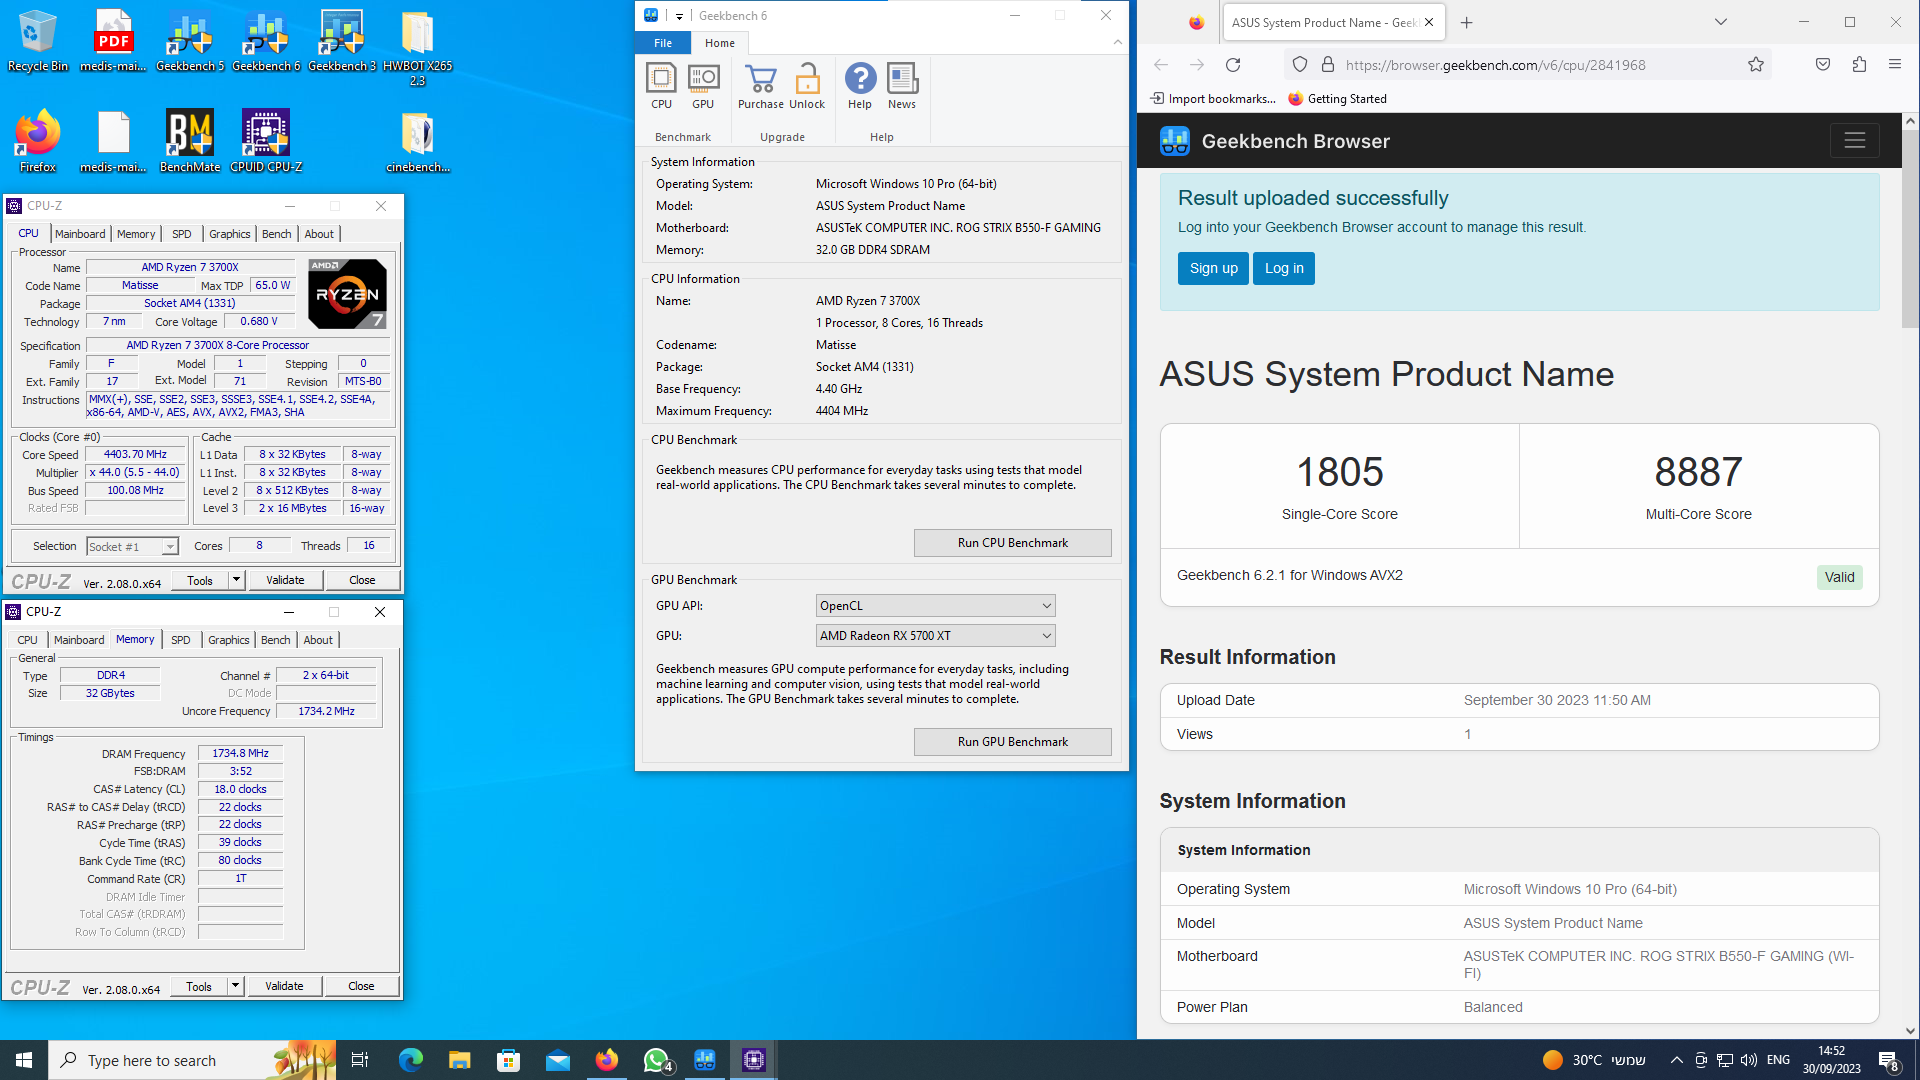Image resolution: width=1920 pixels, height=1080 pixels.
Task: Switch to SPD tab in top CPU-Z
Action: point(181,234)
